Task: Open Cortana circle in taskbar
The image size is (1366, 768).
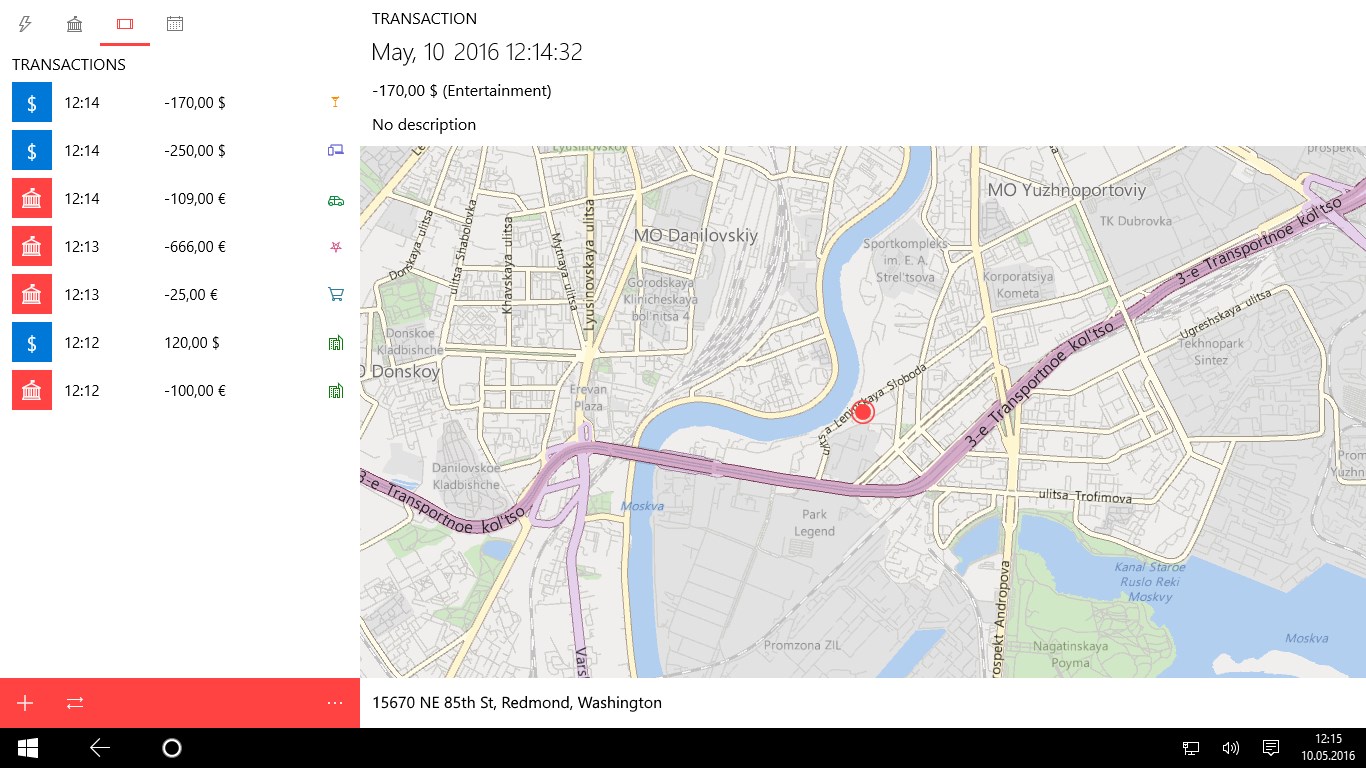Action: 172,748
